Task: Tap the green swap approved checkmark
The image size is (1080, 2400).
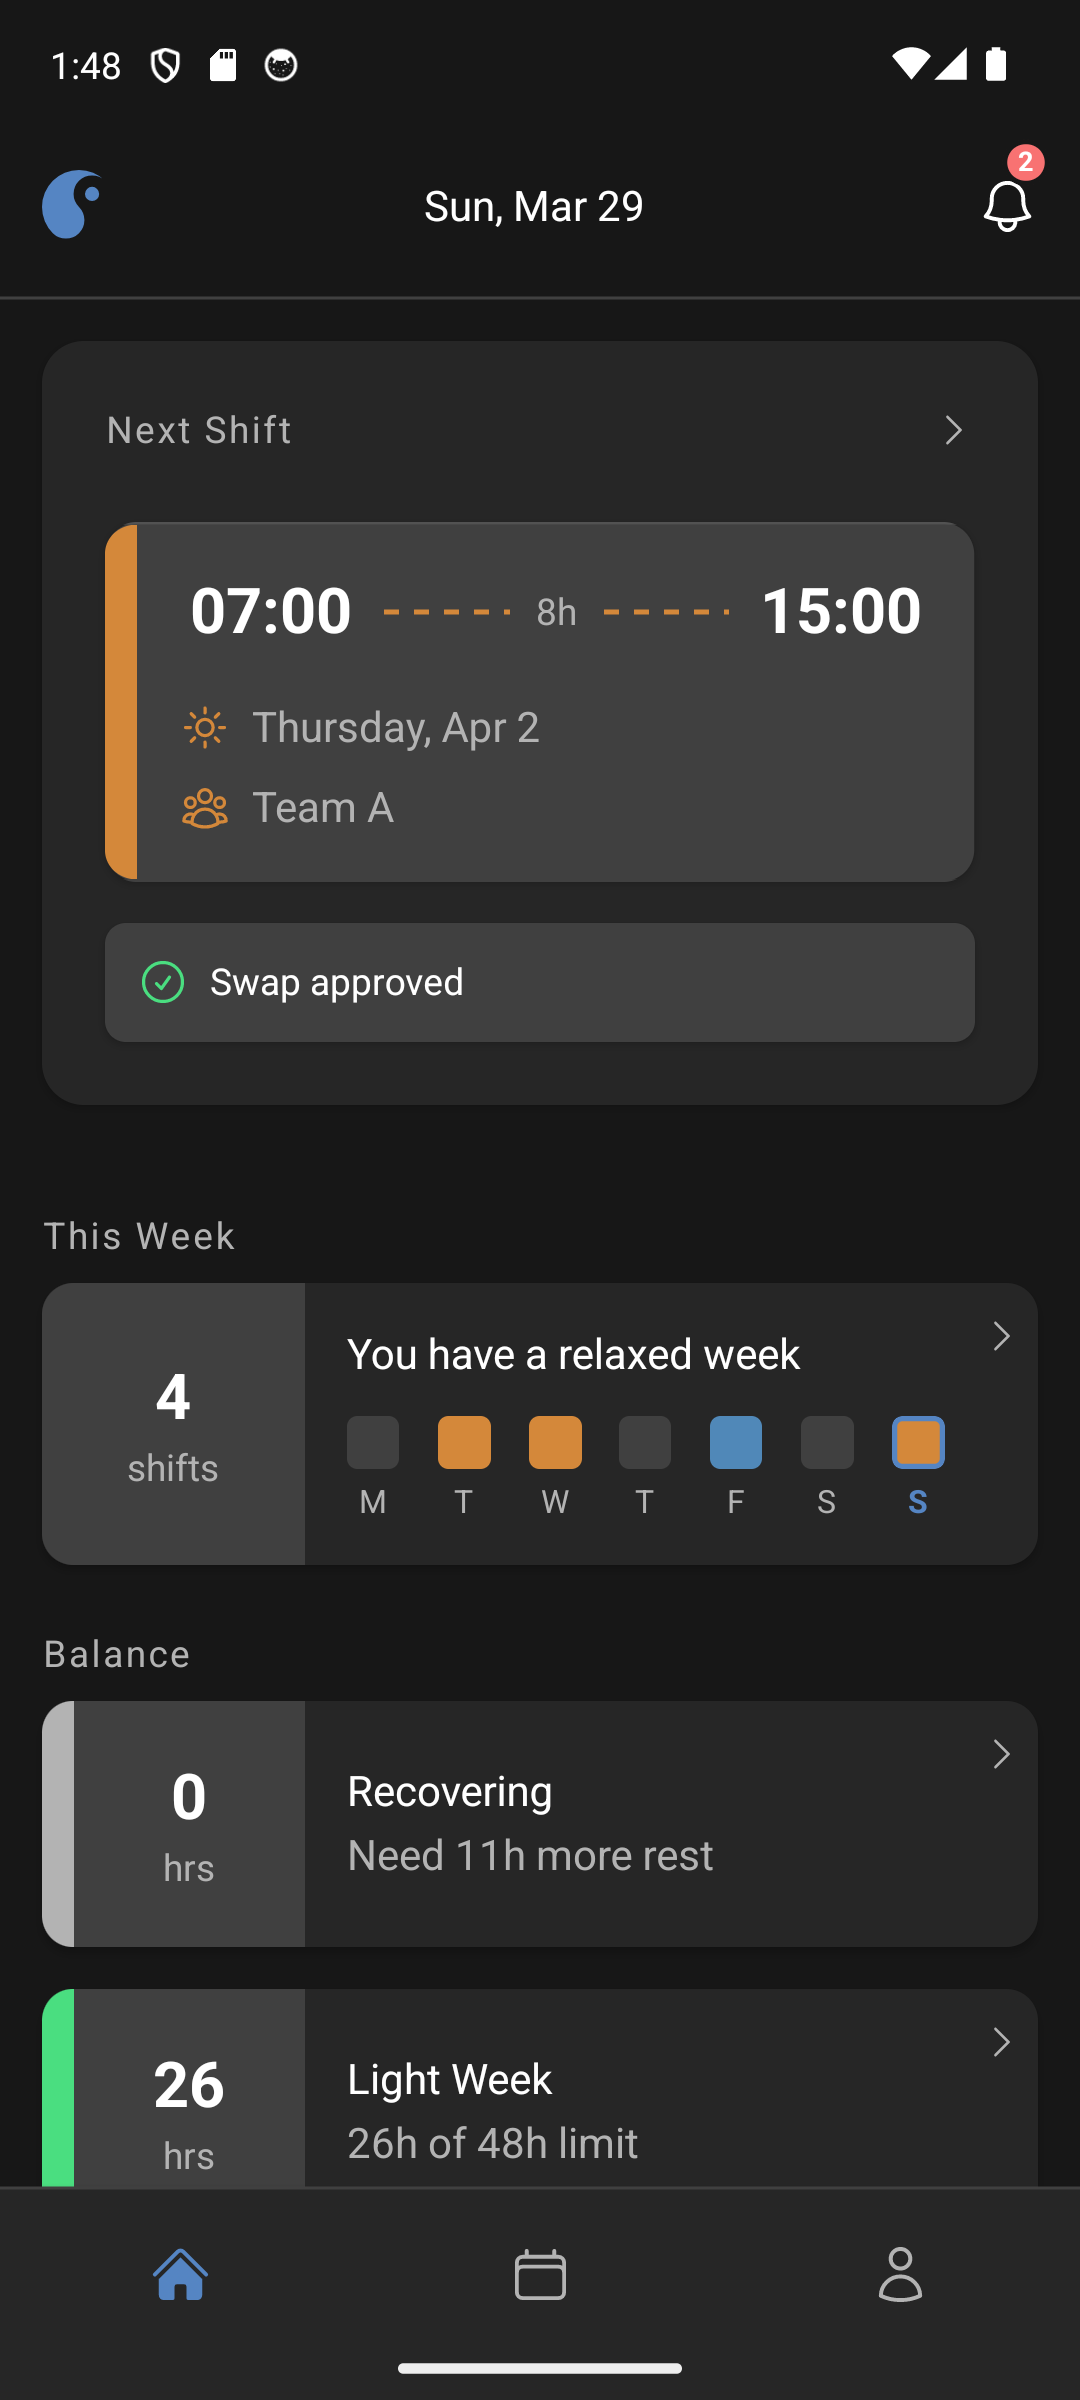Action: 163,982
